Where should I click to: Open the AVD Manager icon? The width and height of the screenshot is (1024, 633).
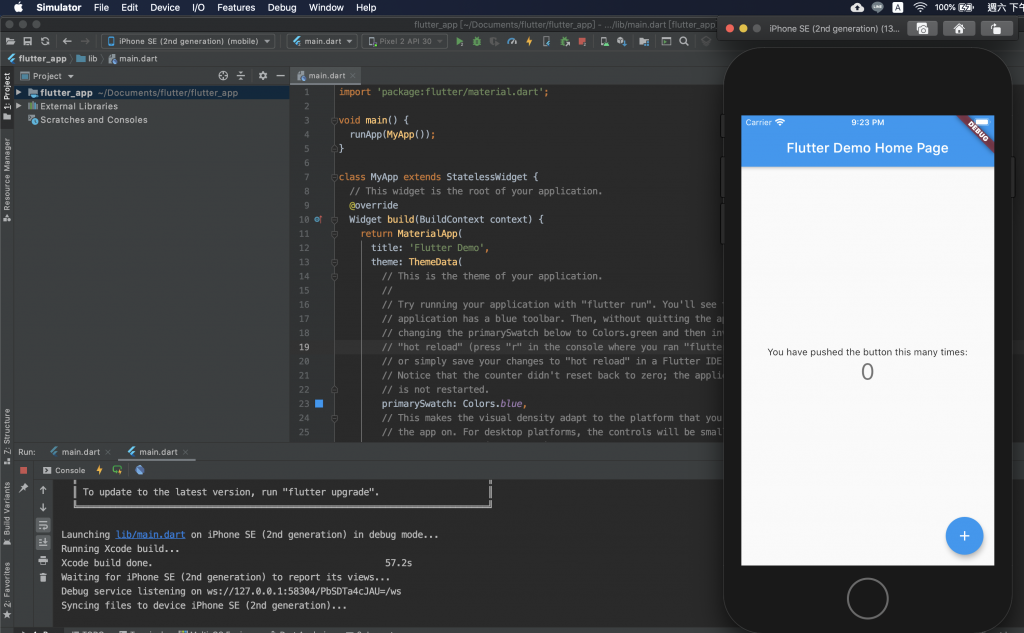(x=605, y=41)
